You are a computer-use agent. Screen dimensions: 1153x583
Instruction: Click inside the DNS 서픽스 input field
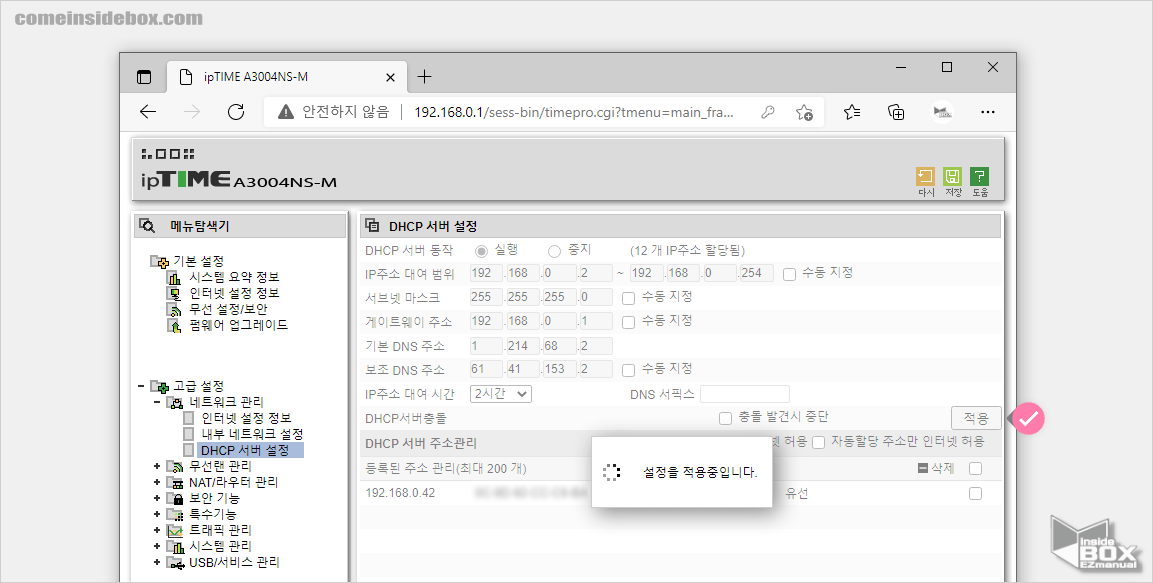(x=745, y=394)
